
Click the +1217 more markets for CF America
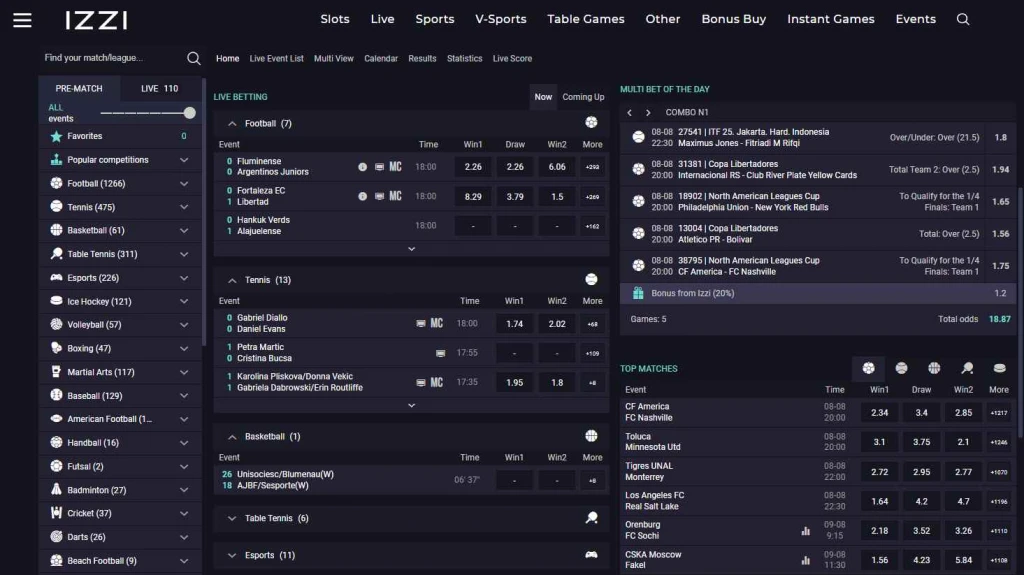[x=998, y=412]
